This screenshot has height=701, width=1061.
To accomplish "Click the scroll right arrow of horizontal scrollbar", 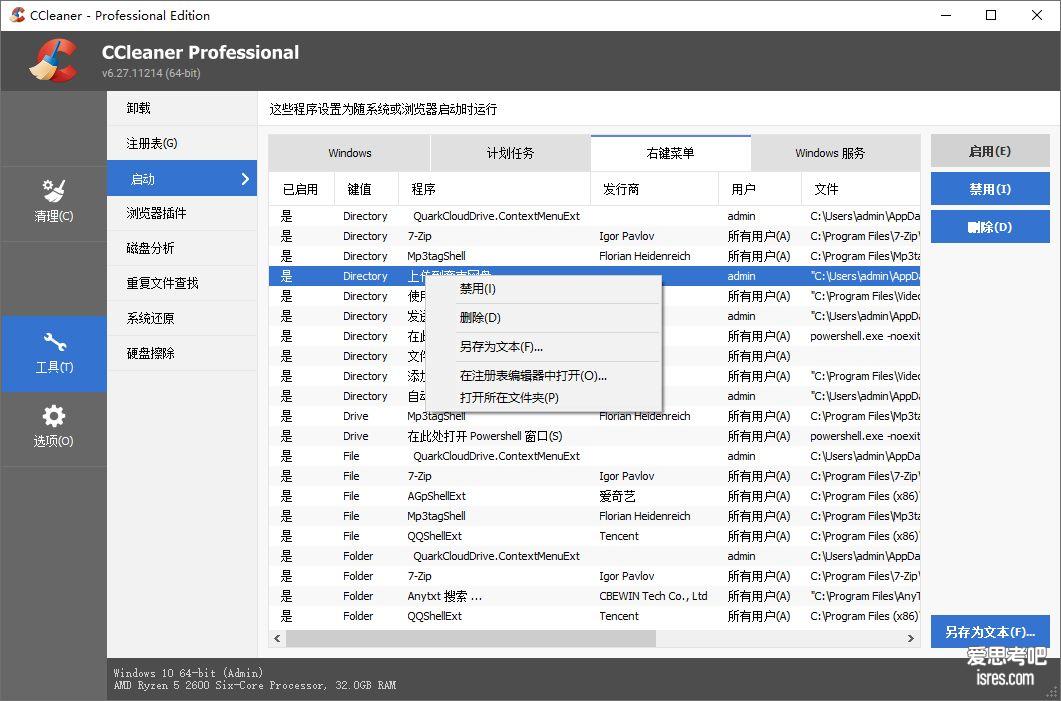I will click(x=911, y=638).
